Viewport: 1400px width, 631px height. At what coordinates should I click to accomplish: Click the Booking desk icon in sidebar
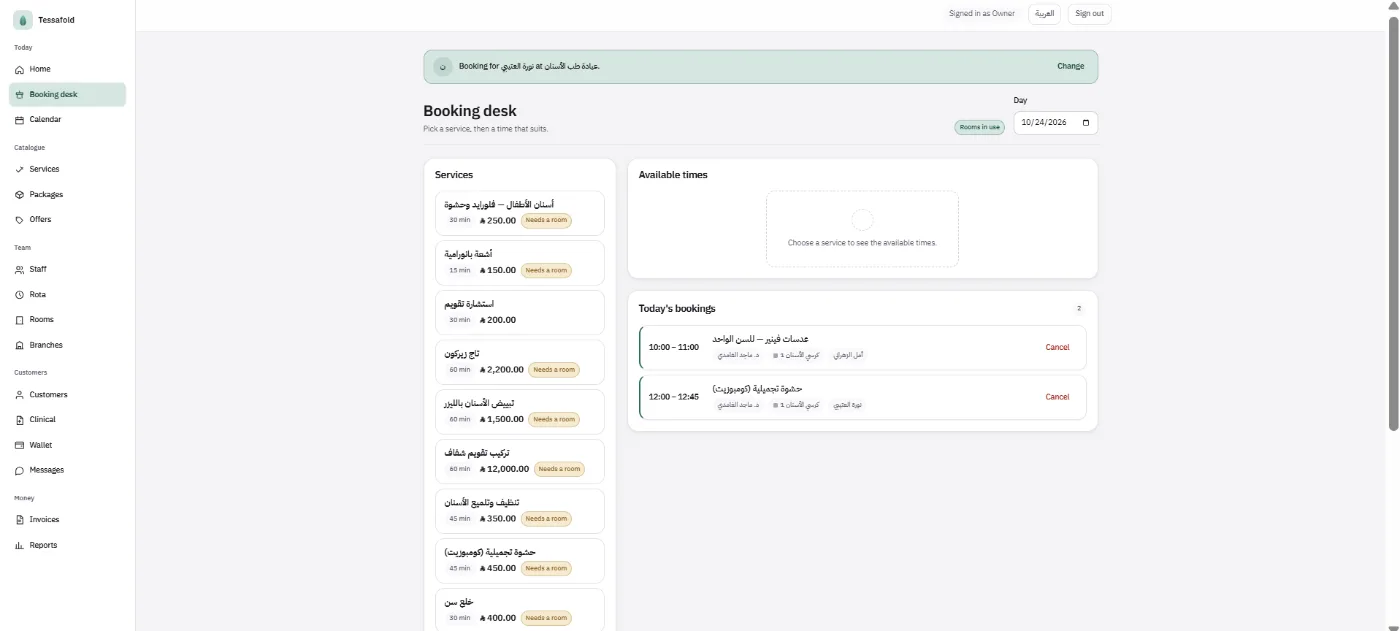pyautogui.click(x=20, y=95)
